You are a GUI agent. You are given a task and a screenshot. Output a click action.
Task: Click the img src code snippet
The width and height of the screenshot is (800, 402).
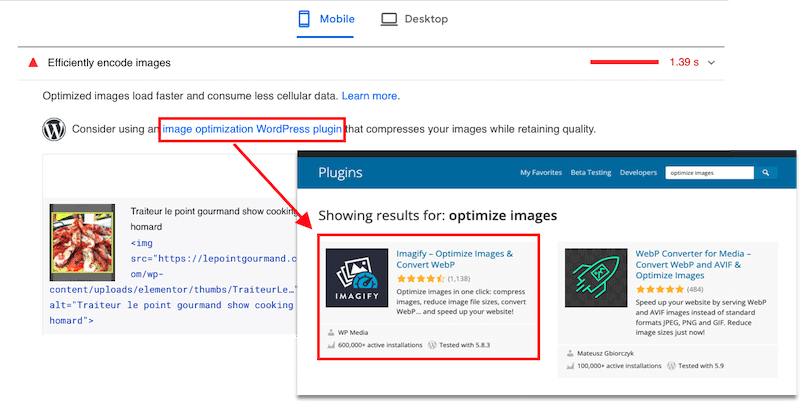173,282
